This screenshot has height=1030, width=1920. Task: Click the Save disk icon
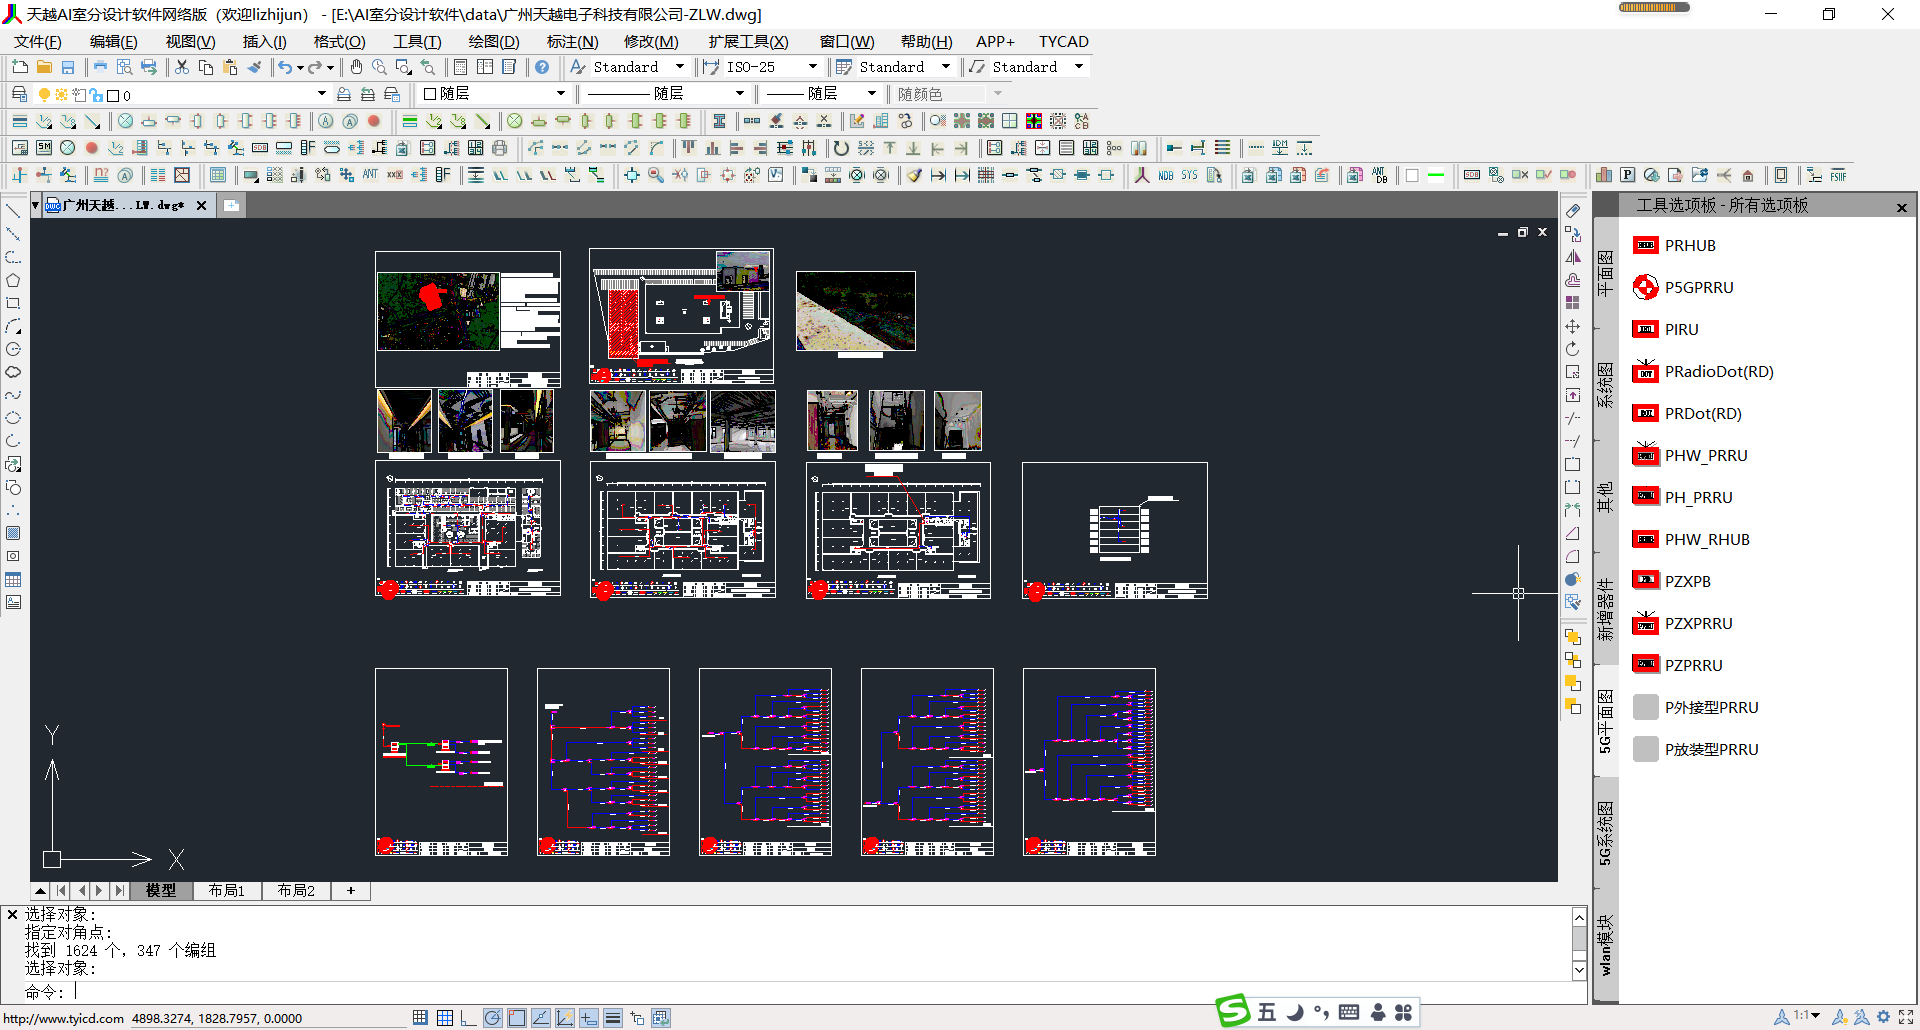tap(68, 67)
